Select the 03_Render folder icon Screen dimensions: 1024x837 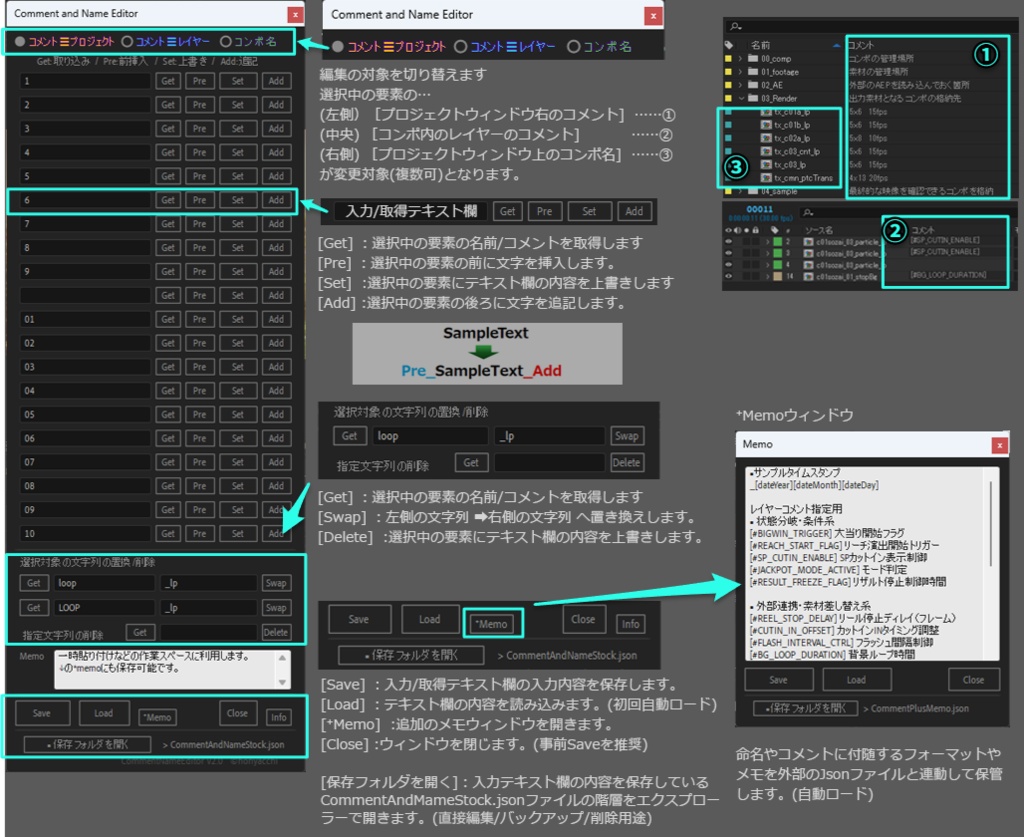[753, 98]
